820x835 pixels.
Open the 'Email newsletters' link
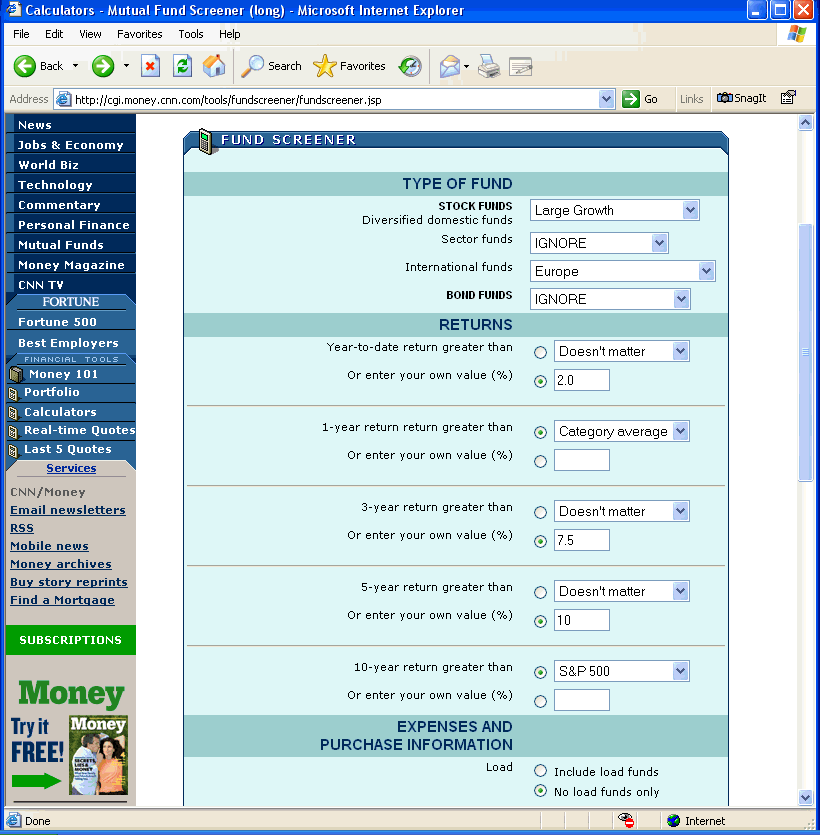coord(67,509)
